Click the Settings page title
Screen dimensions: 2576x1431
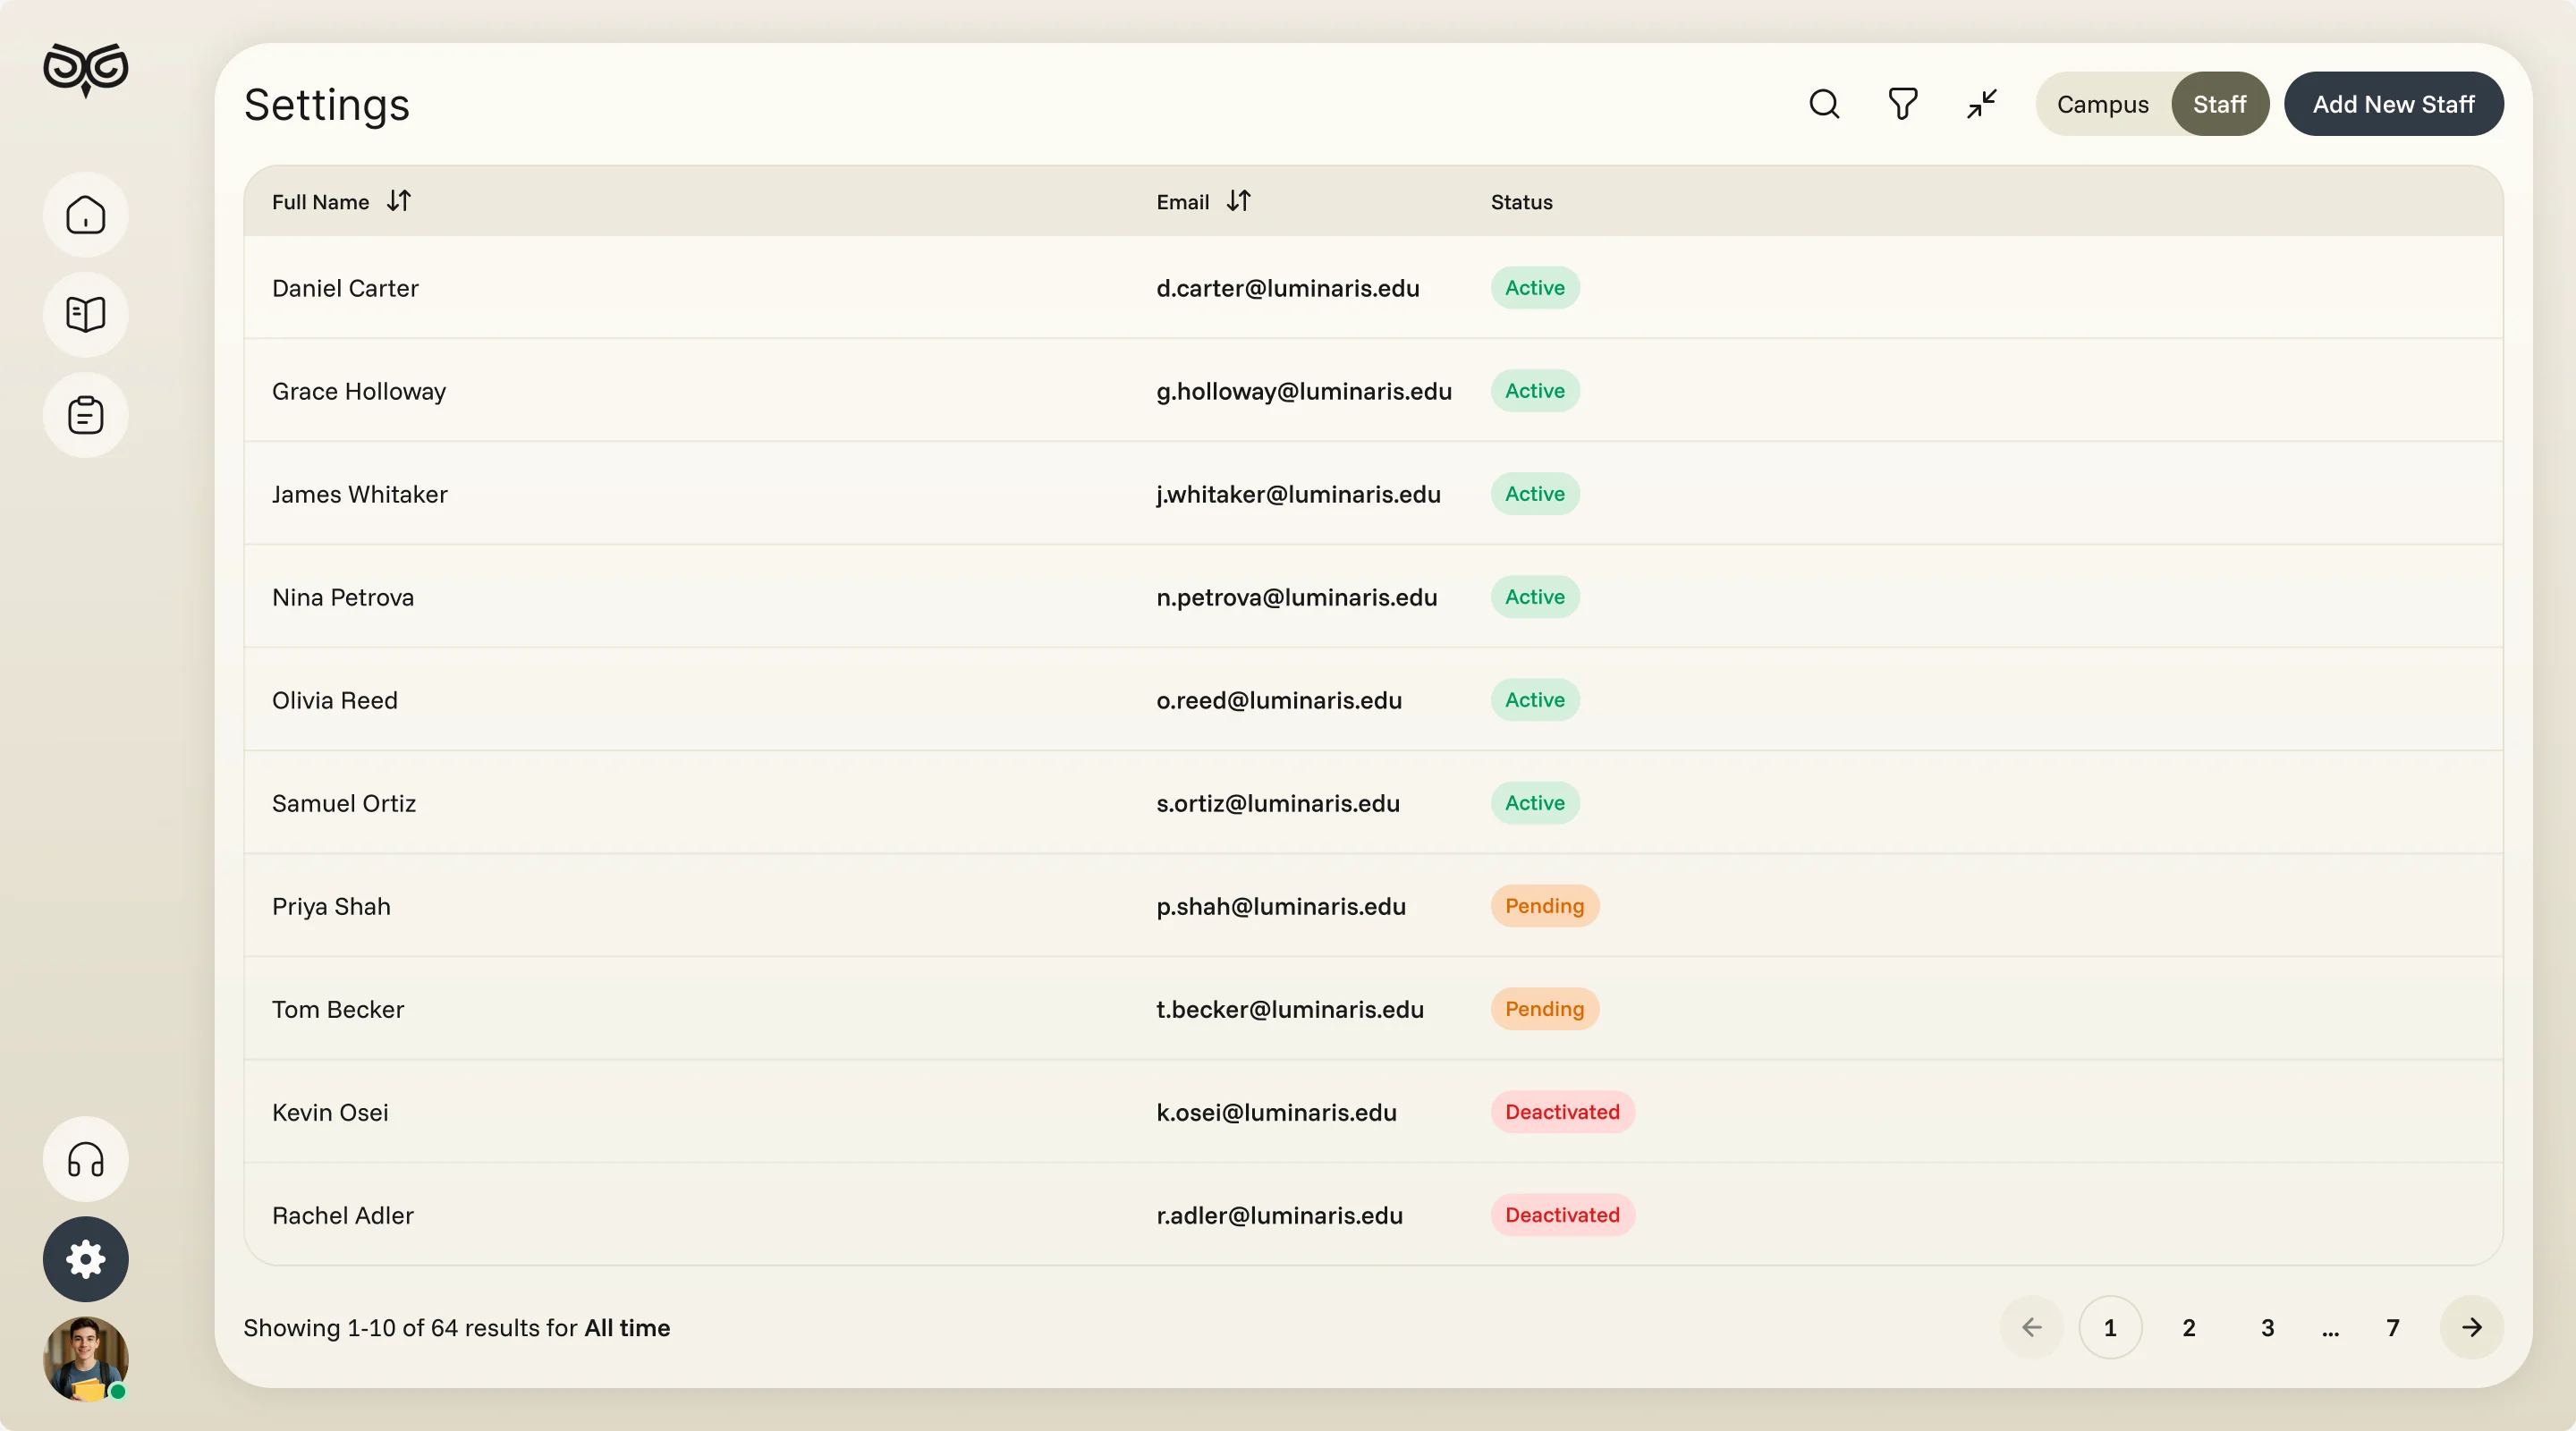click(x=327, y=105)
